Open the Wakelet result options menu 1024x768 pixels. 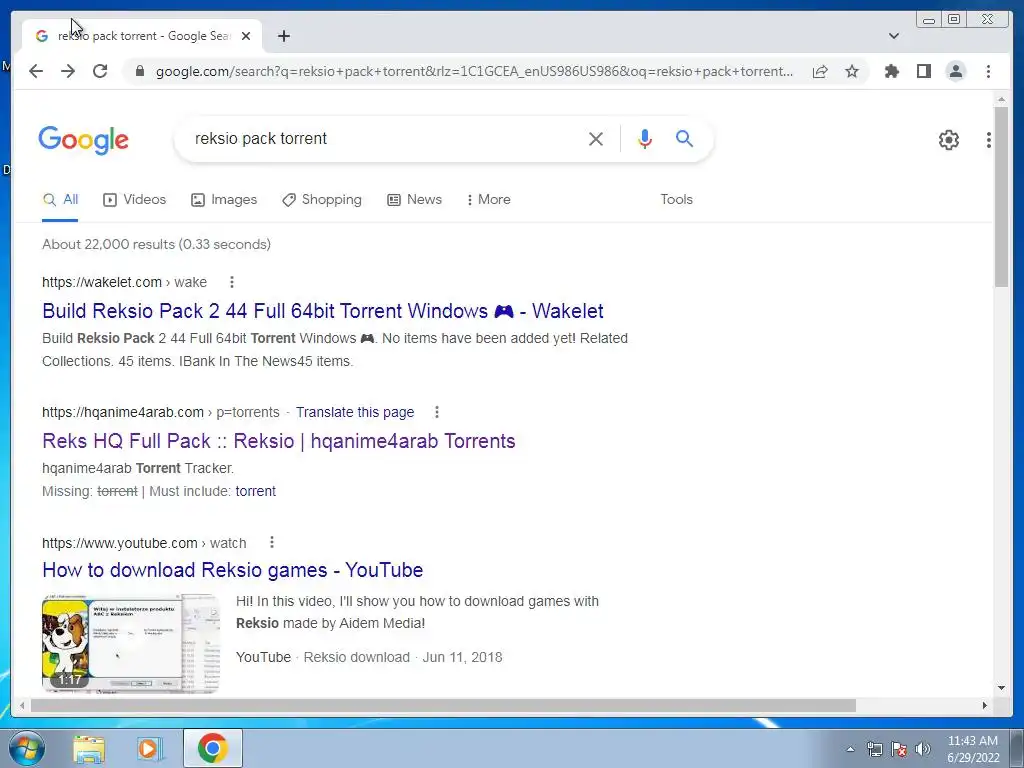pyautogui.click(x=232, y=282)
